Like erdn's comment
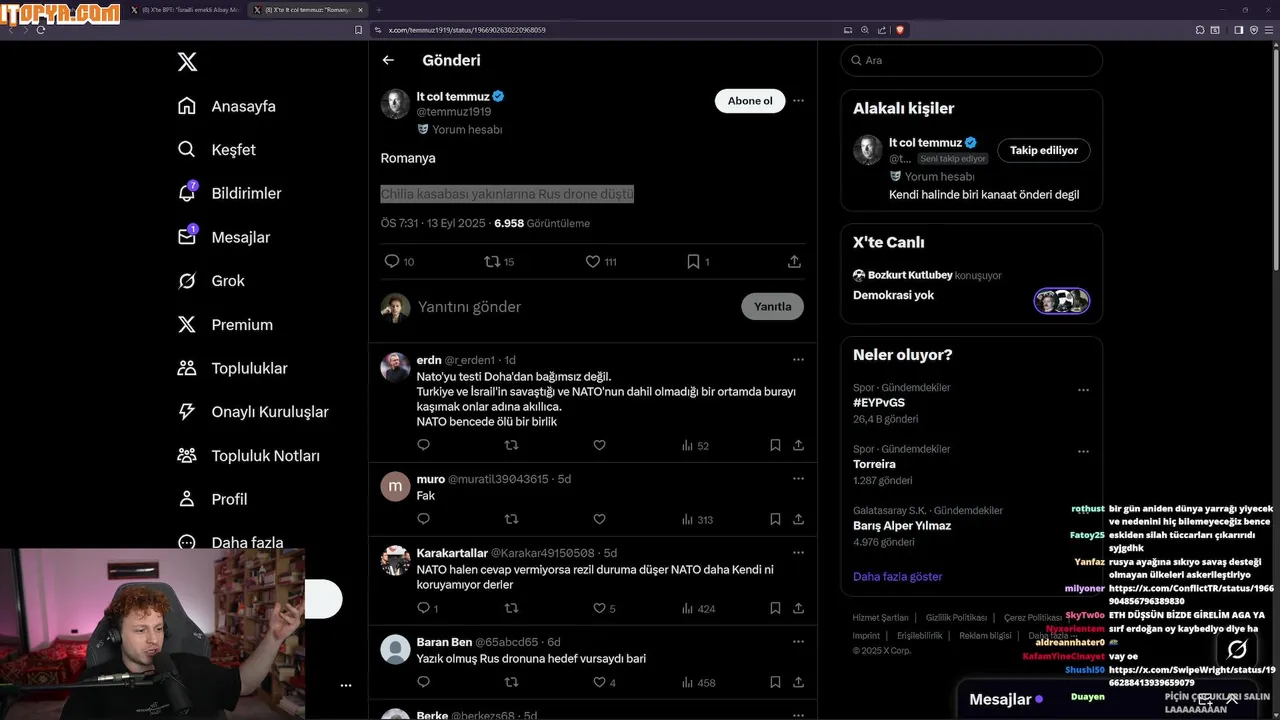1280x720 pixels. point(599,445)
